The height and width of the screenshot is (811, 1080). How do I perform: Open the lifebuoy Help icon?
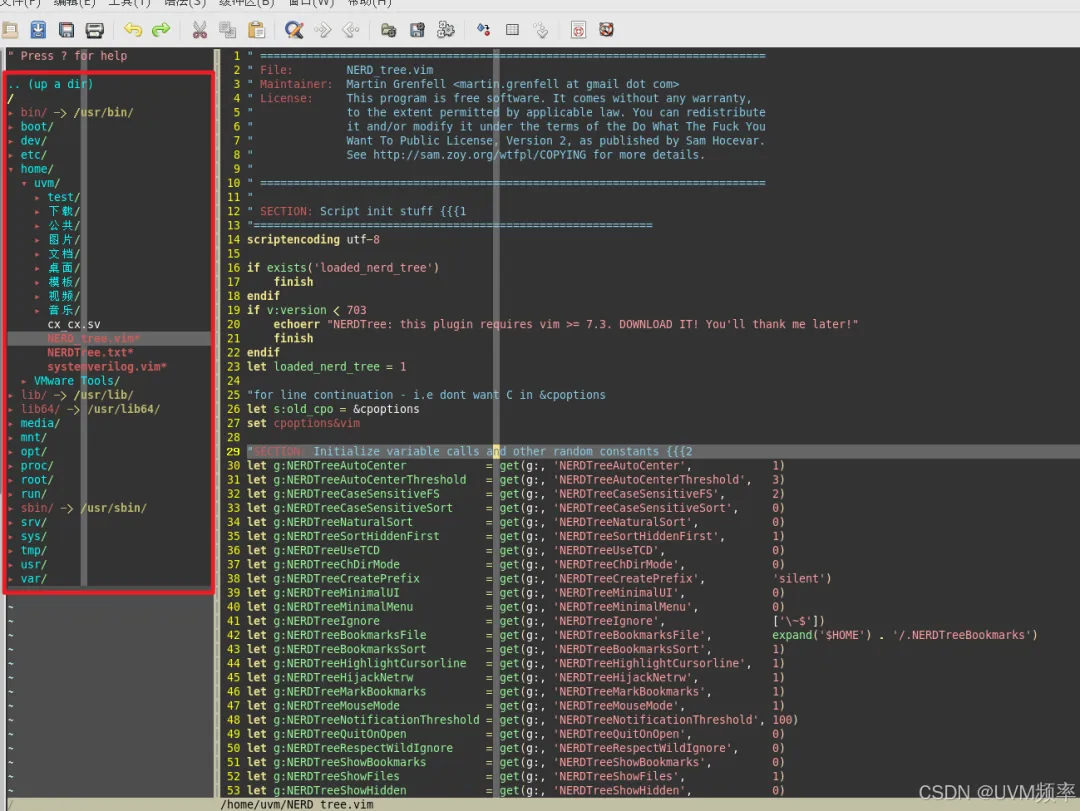pos(606,30)
